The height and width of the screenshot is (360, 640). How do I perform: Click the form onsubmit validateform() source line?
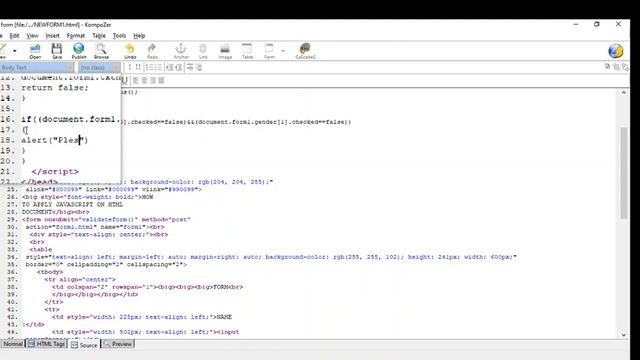point(106,220)
